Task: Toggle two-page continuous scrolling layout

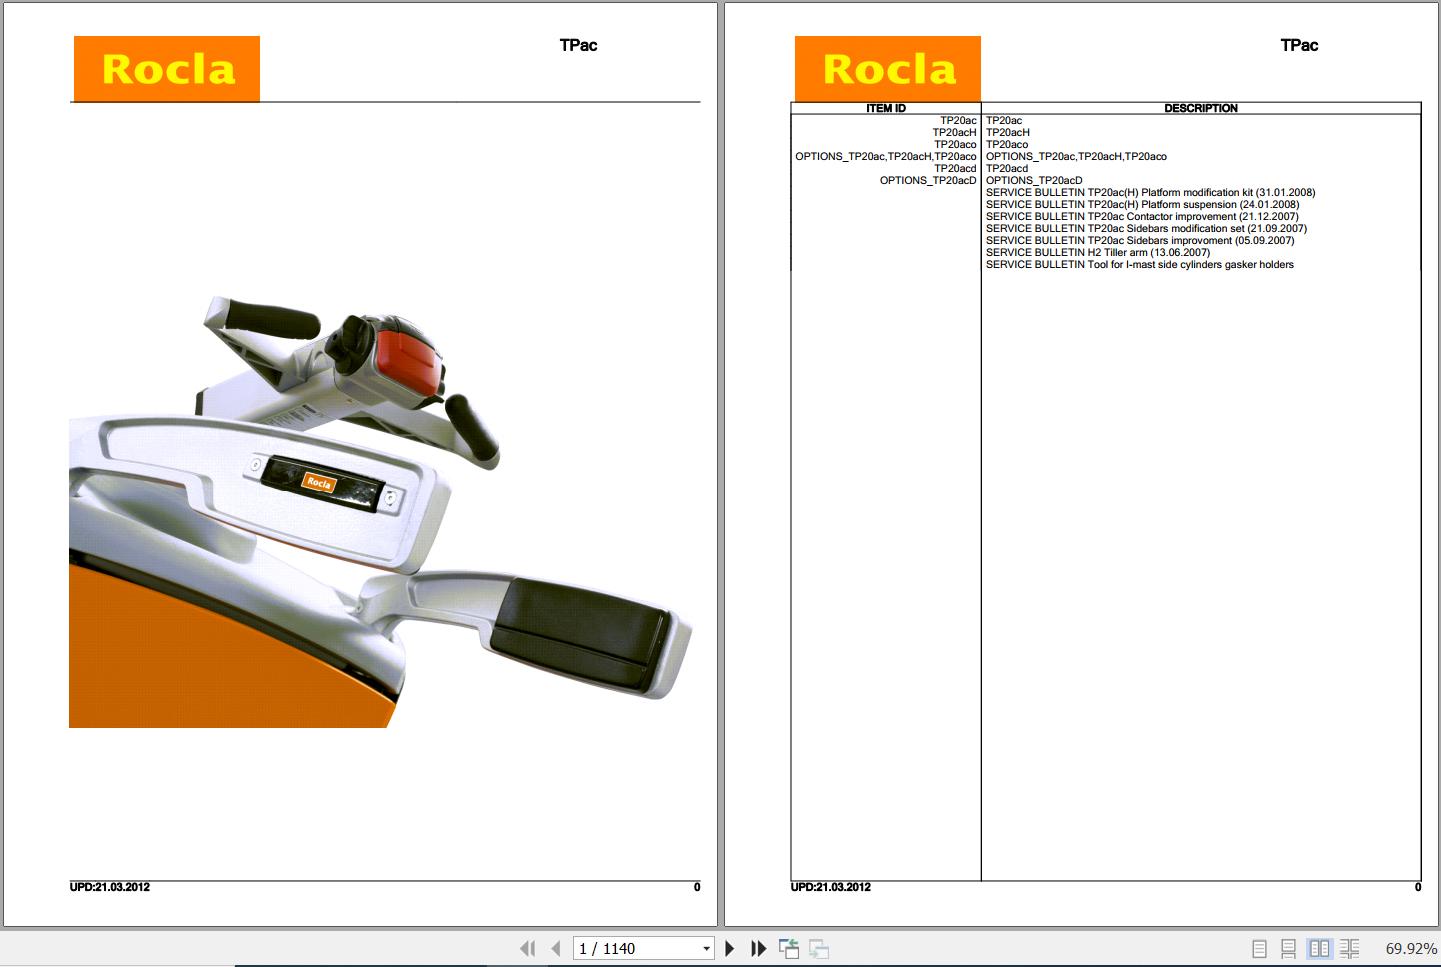Action: coord(1351,947)
